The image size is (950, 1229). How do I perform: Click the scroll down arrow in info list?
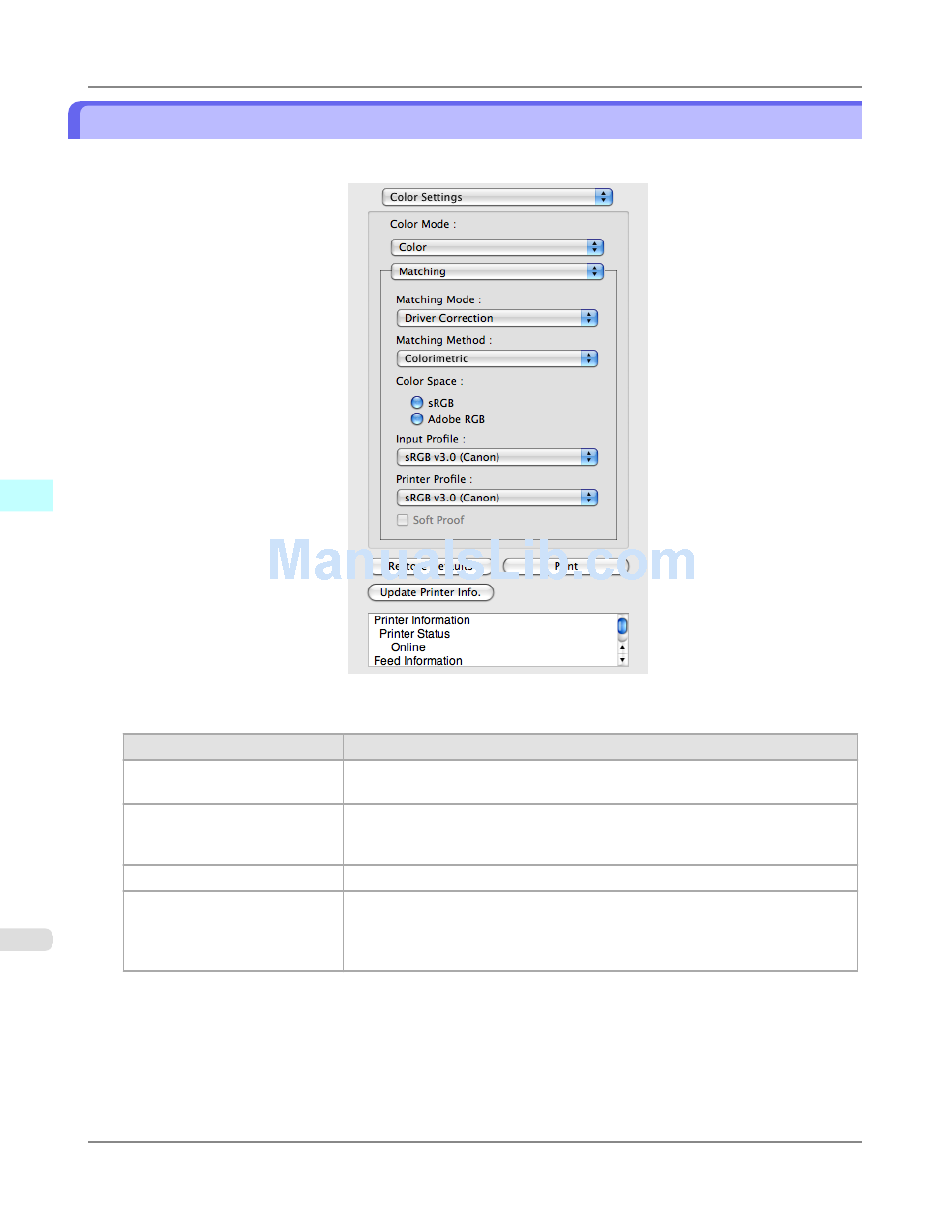pyautogui.click(x=622, y=660)
